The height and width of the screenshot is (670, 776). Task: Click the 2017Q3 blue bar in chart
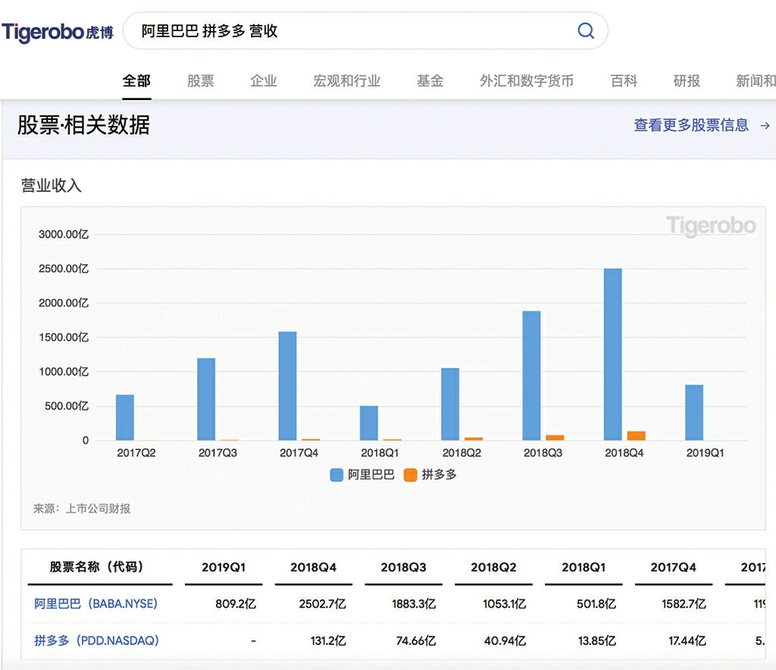point(206,399)
